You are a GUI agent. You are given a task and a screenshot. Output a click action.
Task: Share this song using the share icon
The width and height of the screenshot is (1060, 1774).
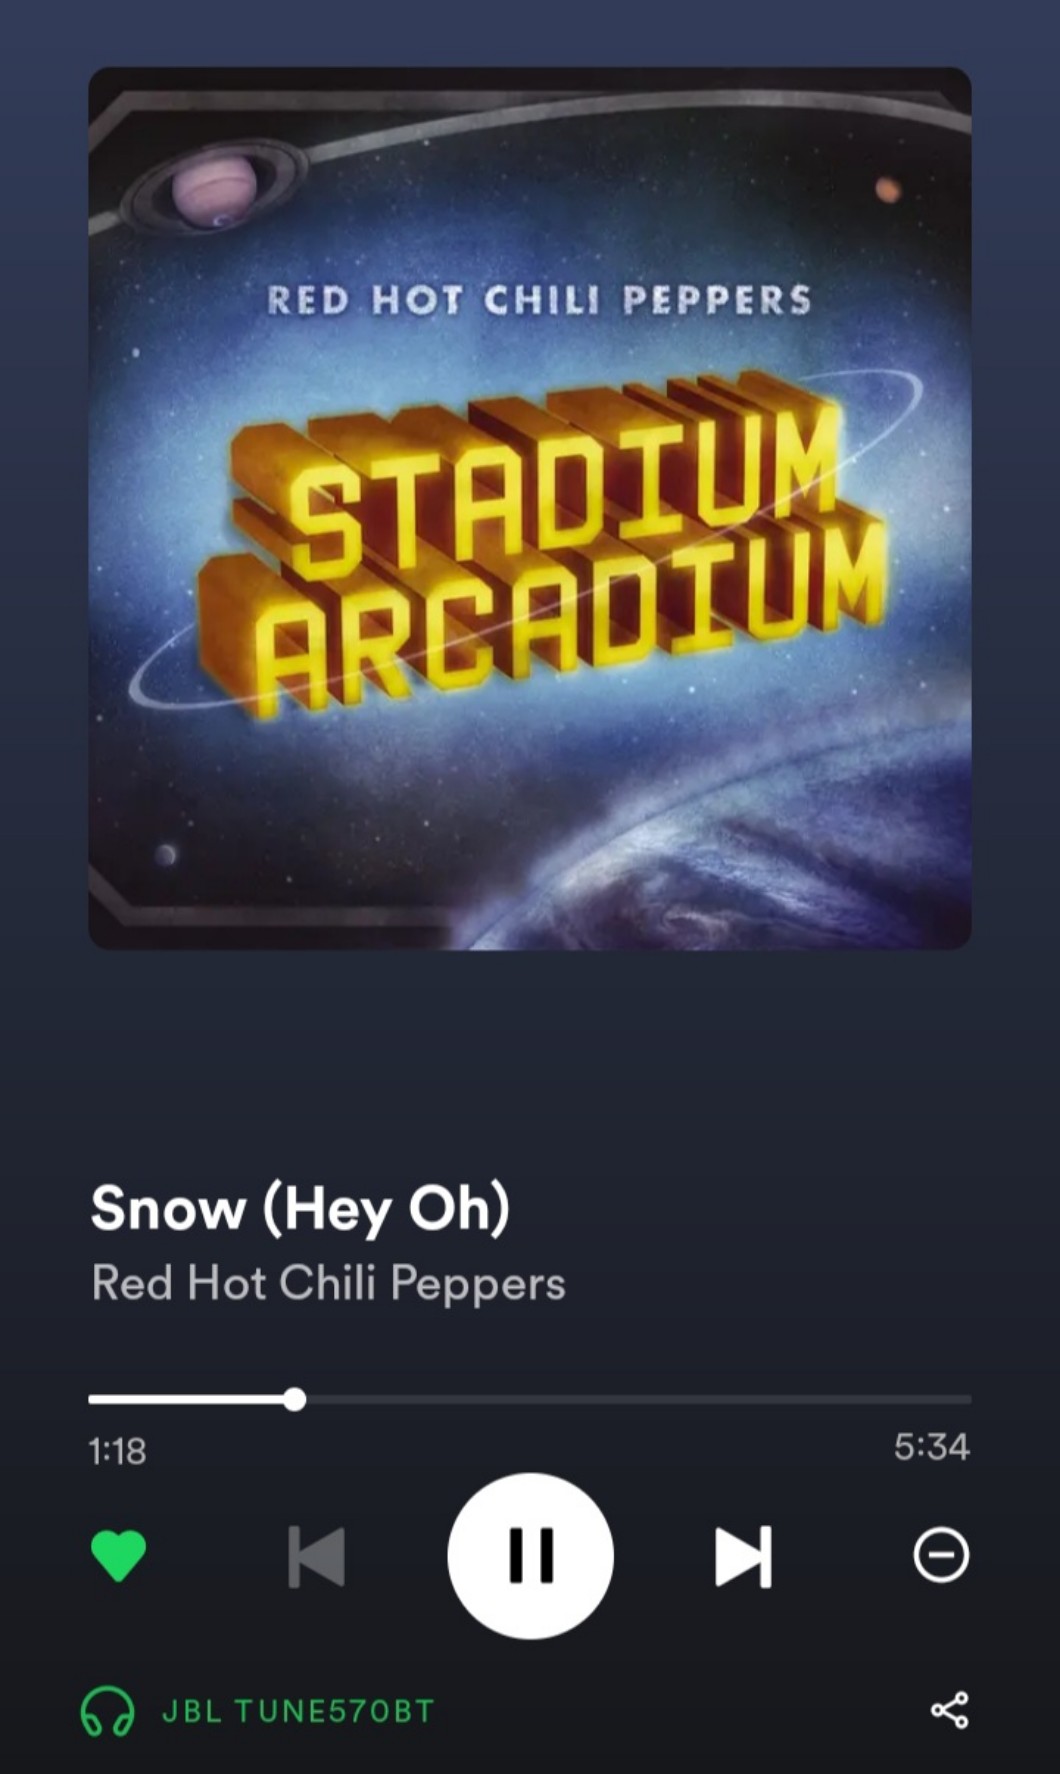click(x=949, y=1710)
